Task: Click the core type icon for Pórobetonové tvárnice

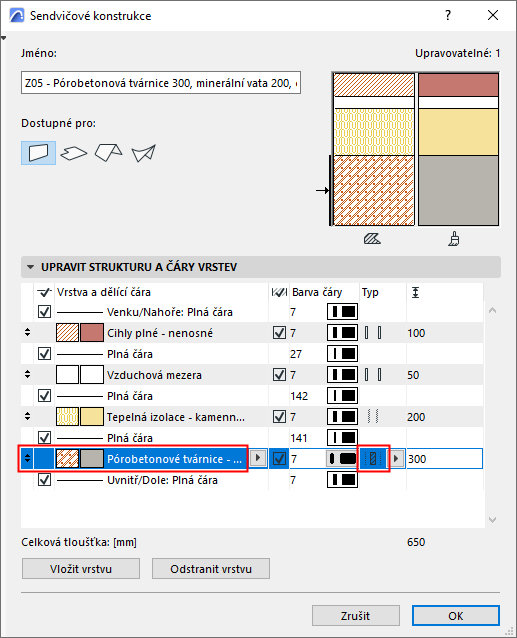Action: tap(373, 459)
